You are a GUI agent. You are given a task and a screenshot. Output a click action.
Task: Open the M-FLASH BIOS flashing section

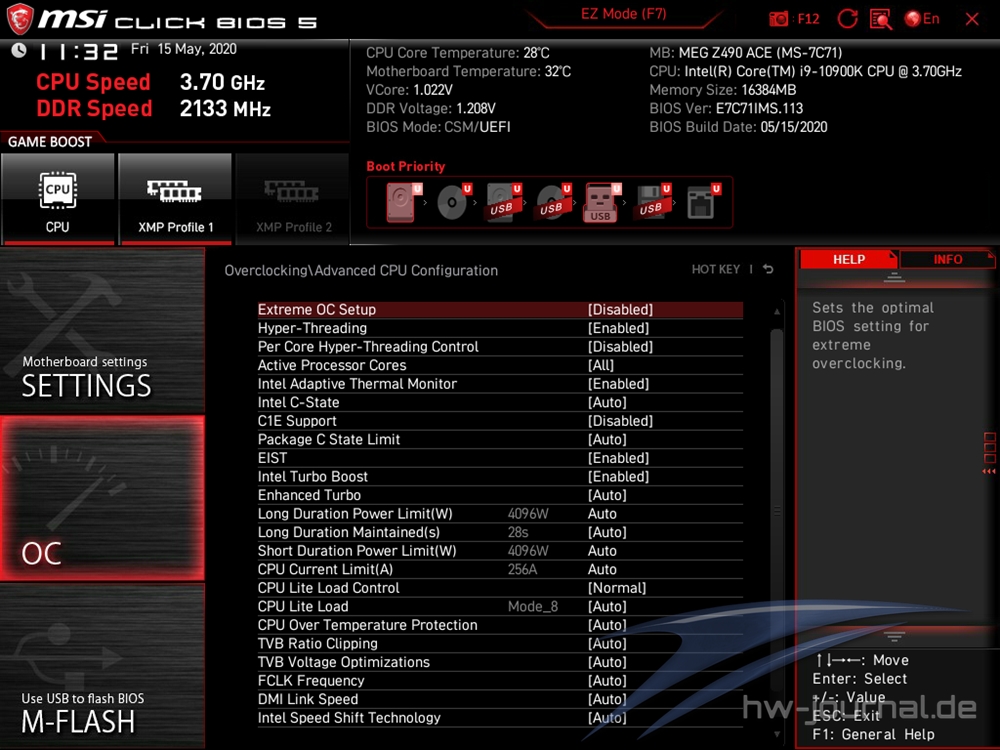click(102, 666)
